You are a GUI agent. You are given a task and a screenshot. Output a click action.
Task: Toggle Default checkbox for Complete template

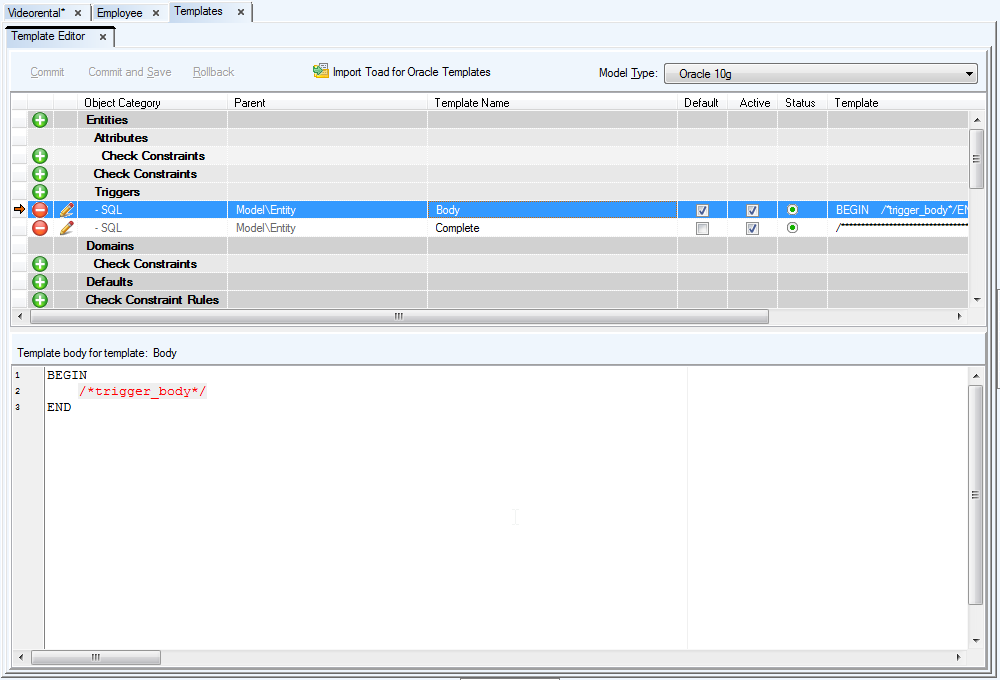coord(702,228)
